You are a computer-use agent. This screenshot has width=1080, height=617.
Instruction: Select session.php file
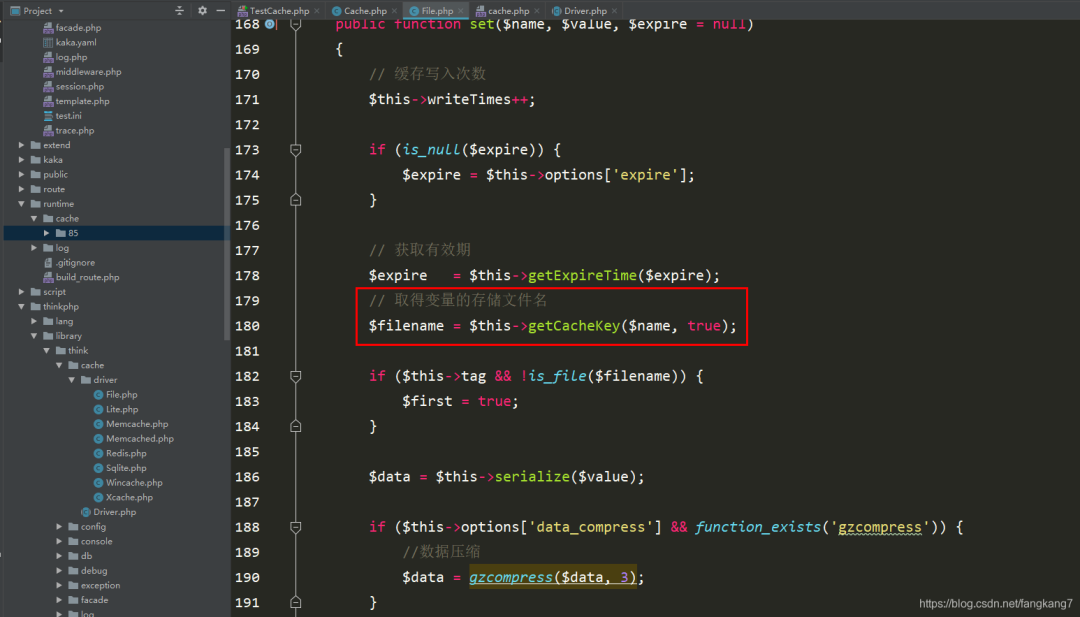74,87
